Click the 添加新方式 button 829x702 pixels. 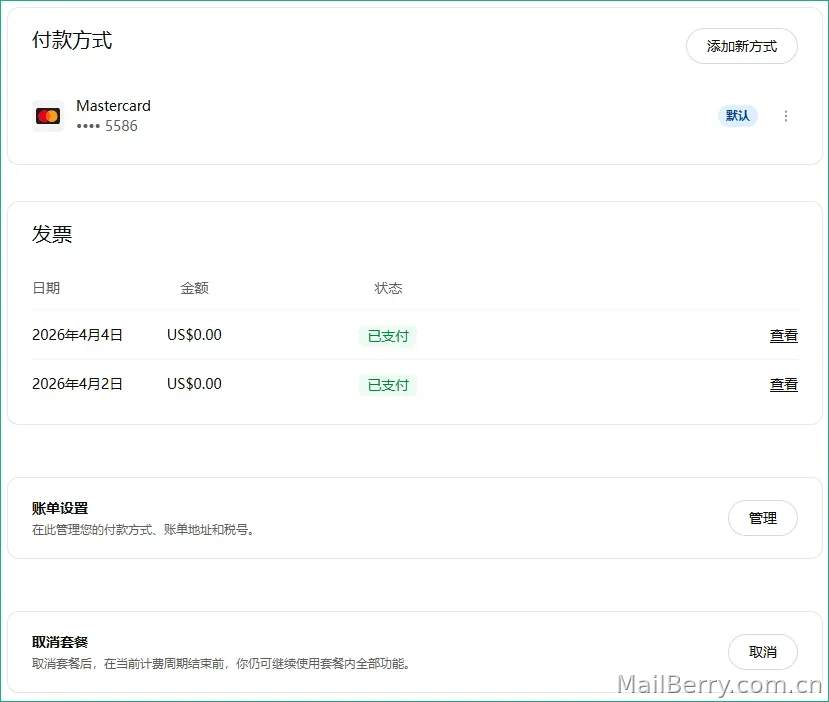tap(742, 46)
